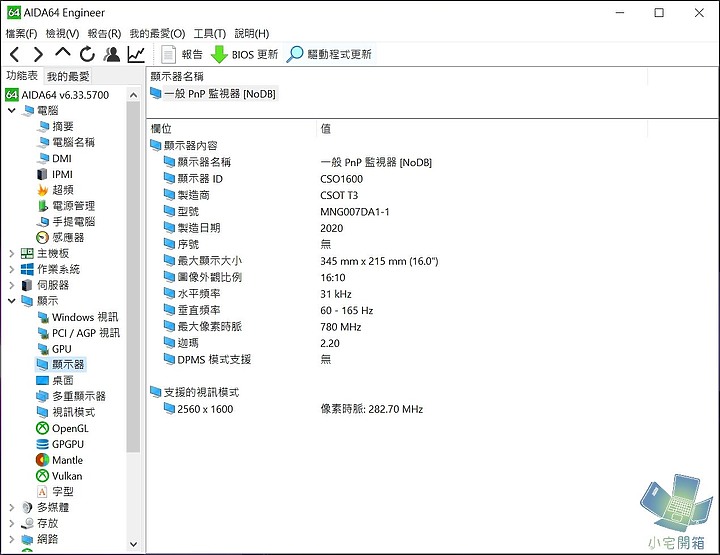Select the 電源管理 battery icon
The height and width of the screenshot is (555, 720).
pos(42,206)
